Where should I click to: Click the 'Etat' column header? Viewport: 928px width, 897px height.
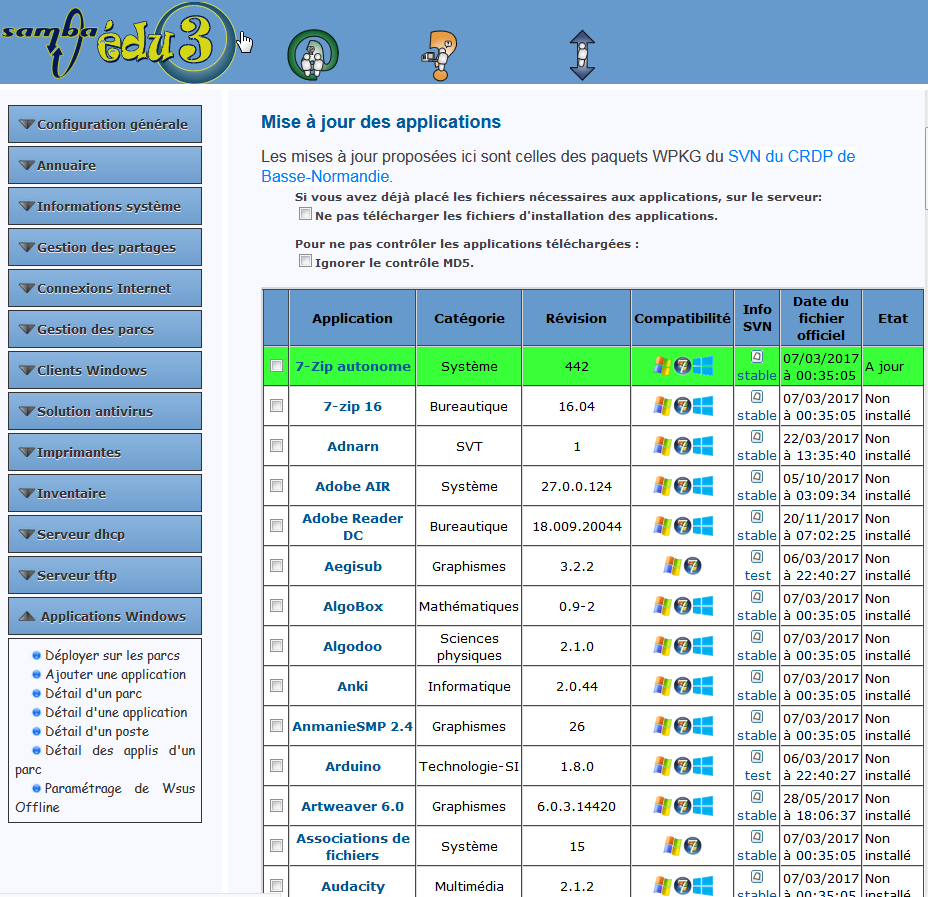point(892,318)
